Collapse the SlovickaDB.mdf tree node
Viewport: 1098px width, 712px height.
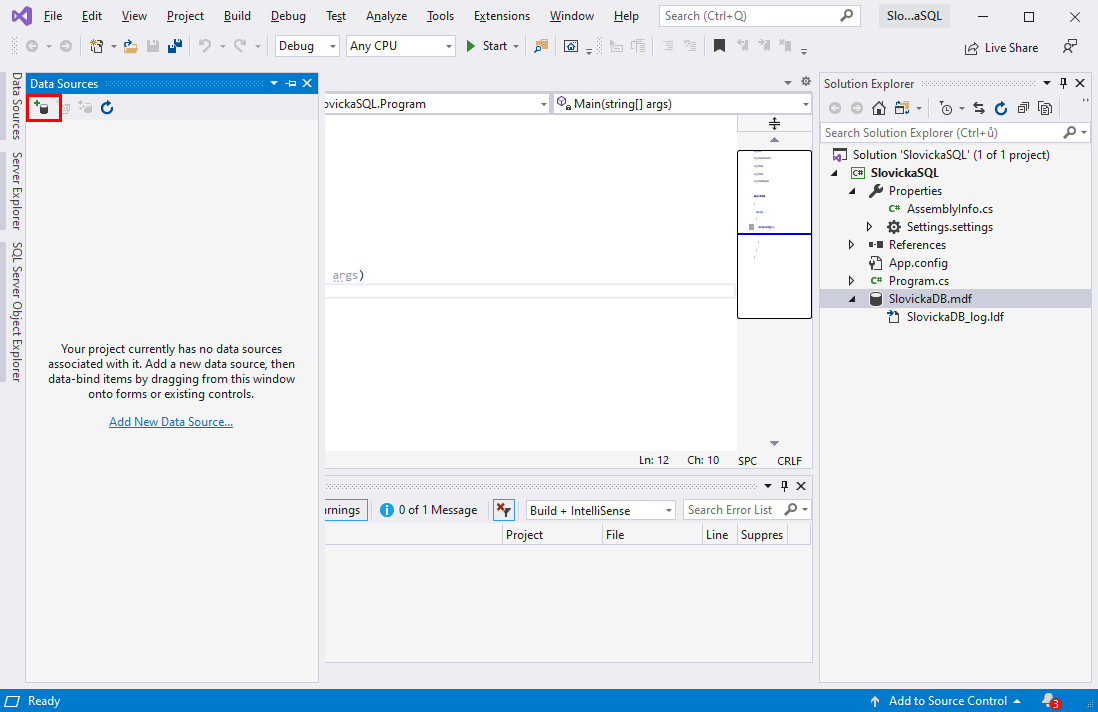(852, 299)
